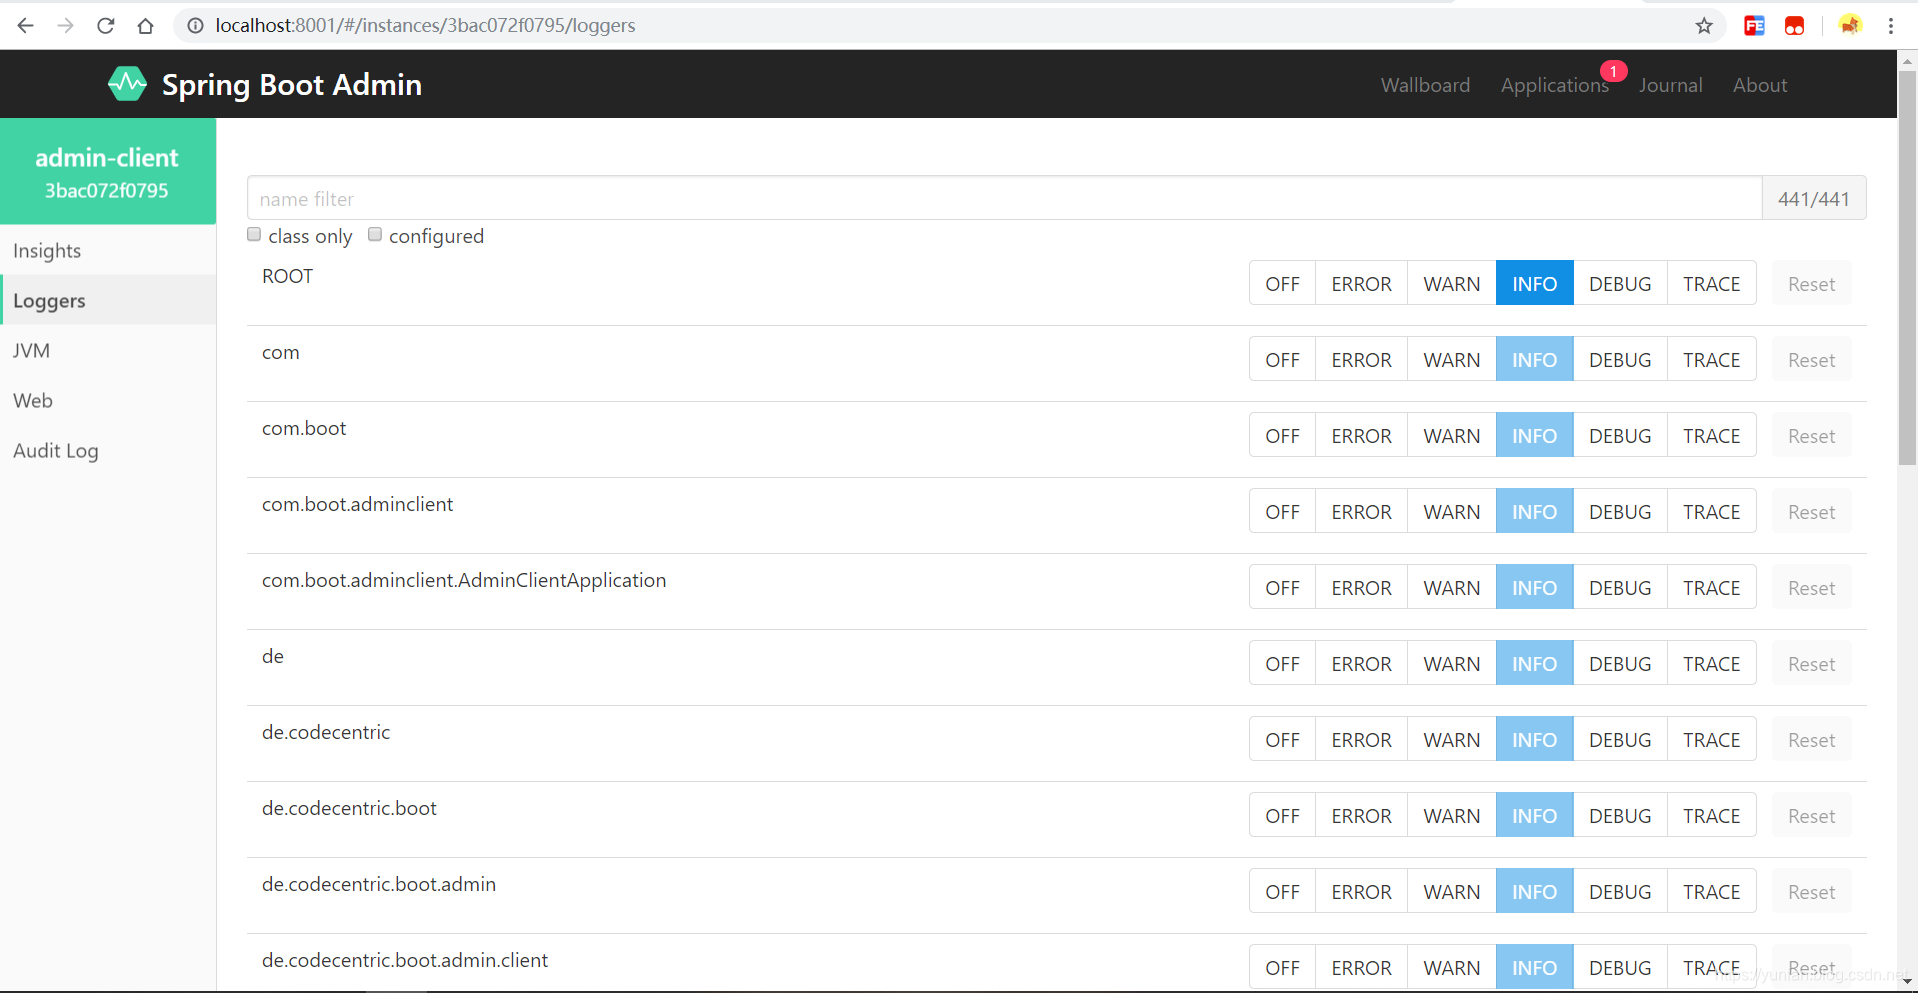Screen dimensions: 1918x993
Task: Reset the com.boot.adminclient logger level
Action: click(x=1811, y=511)
